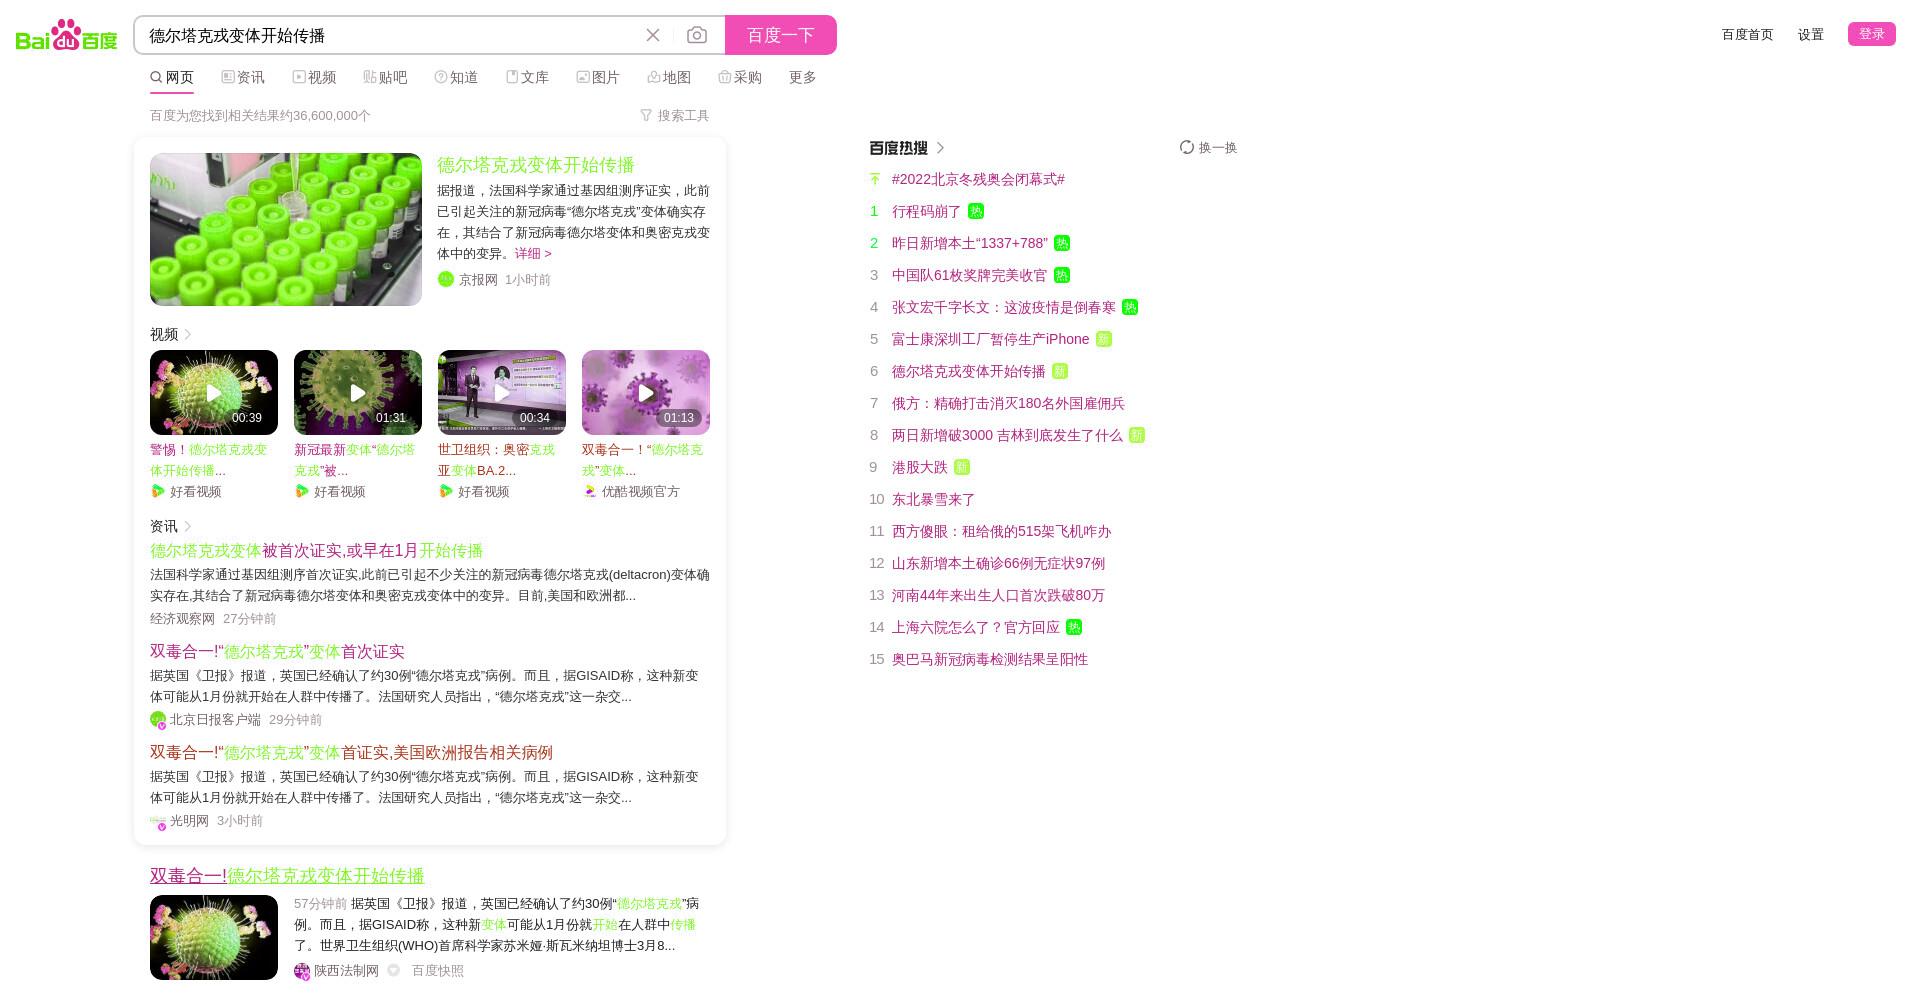
Task: Click 优酷视频官方 source icon
Action: point(590,491)
